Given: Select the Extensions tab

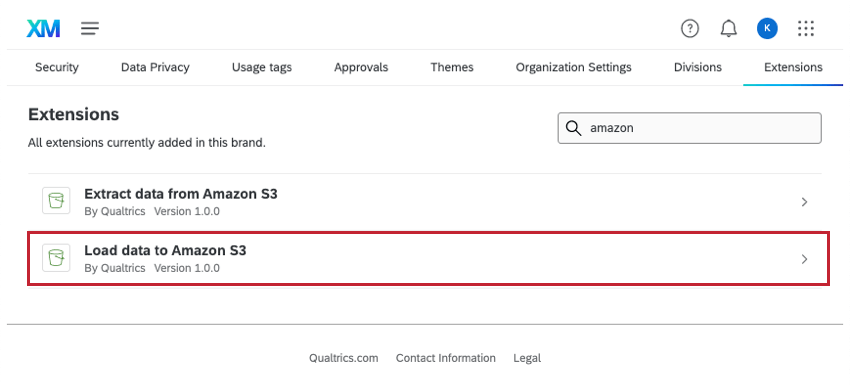Looking at the screenshot, I should [x=793, y=67].
